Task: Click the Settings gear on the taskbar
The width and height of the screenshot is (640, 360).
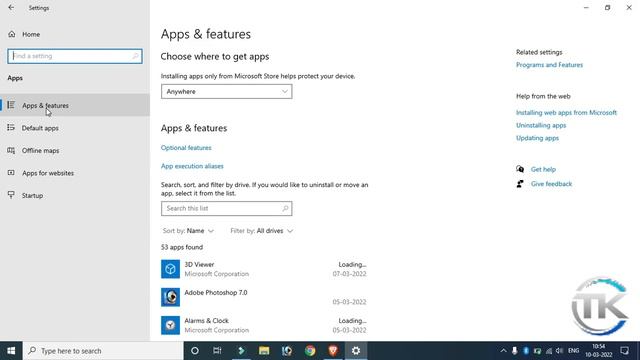Action: point(356,351)
